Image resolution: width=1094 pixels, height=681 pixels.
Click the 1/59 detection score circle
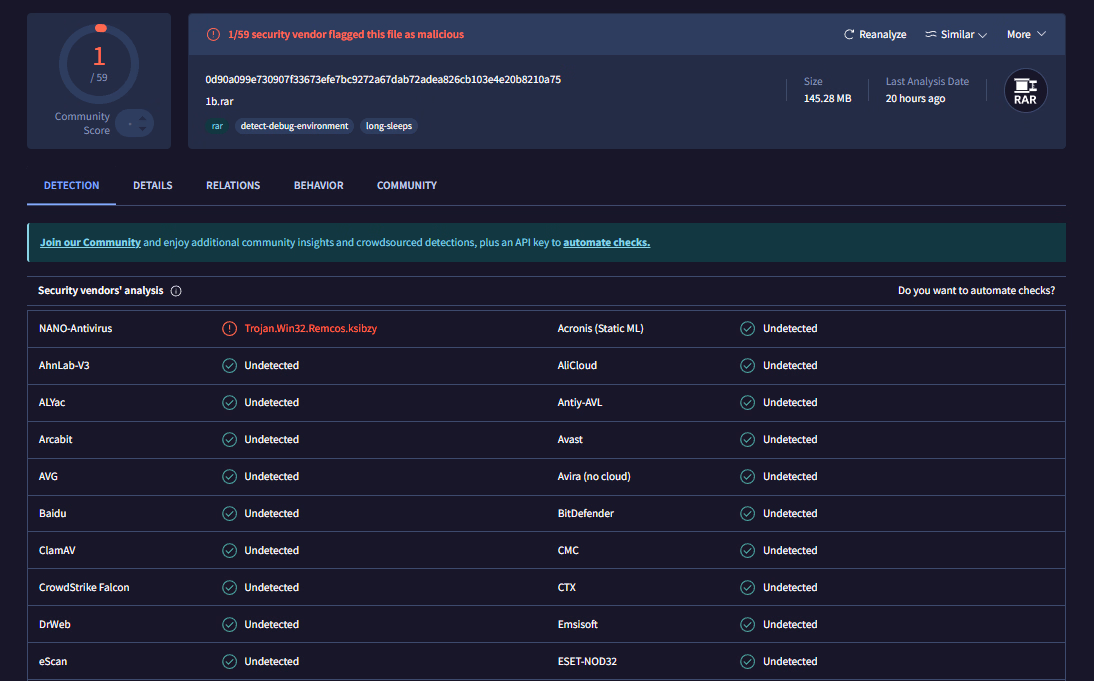tap(99, 64)
